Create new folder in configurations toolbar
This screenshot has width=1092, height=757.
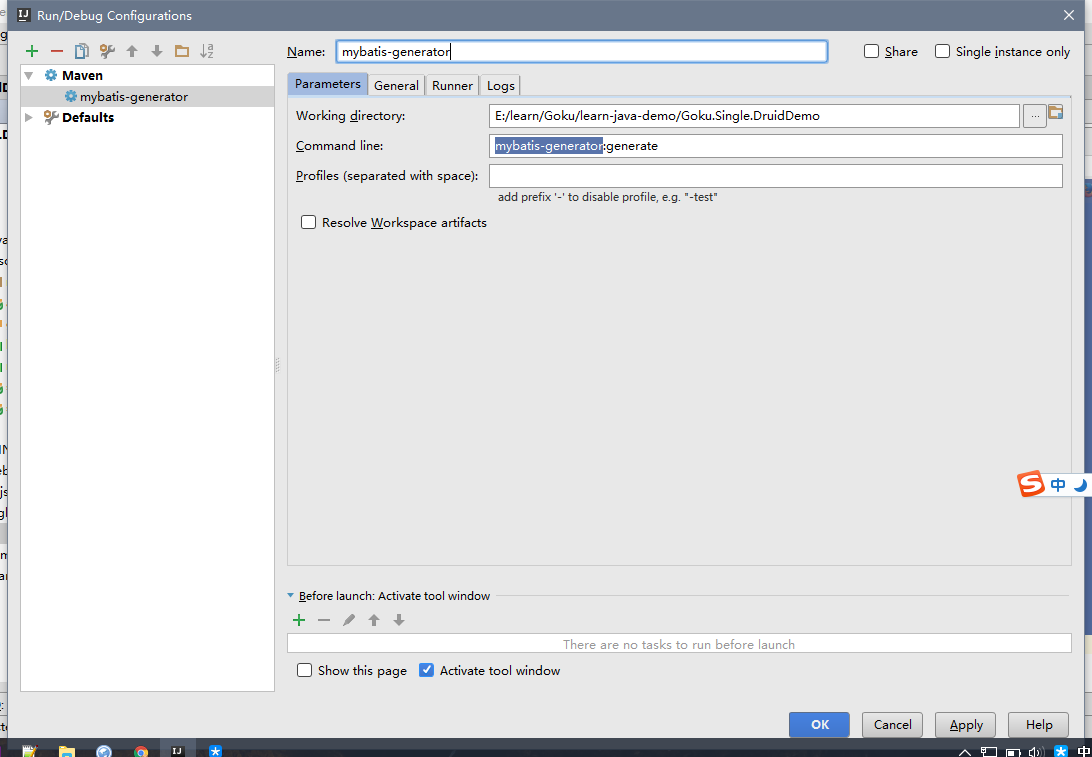(182, 51)
